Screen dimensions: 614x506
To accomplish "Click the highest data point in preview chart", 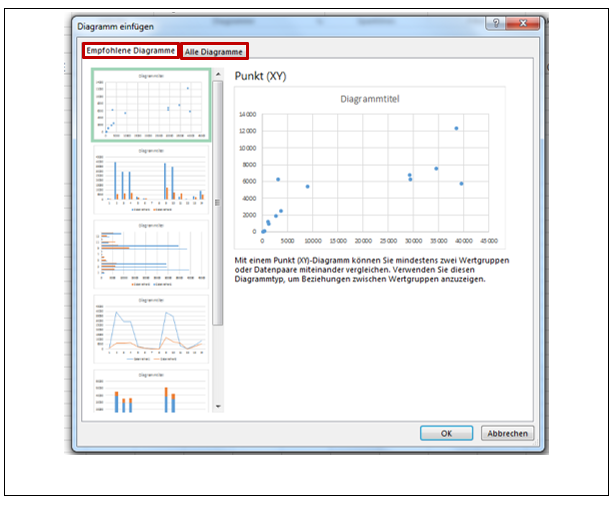I will coord(456,128).
